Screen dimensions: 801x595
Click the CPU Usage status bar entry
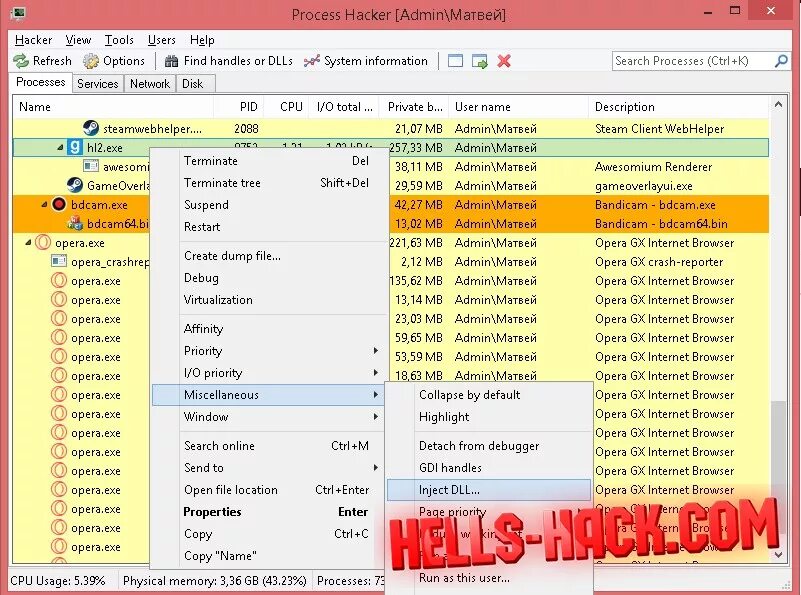coord(58,581)
